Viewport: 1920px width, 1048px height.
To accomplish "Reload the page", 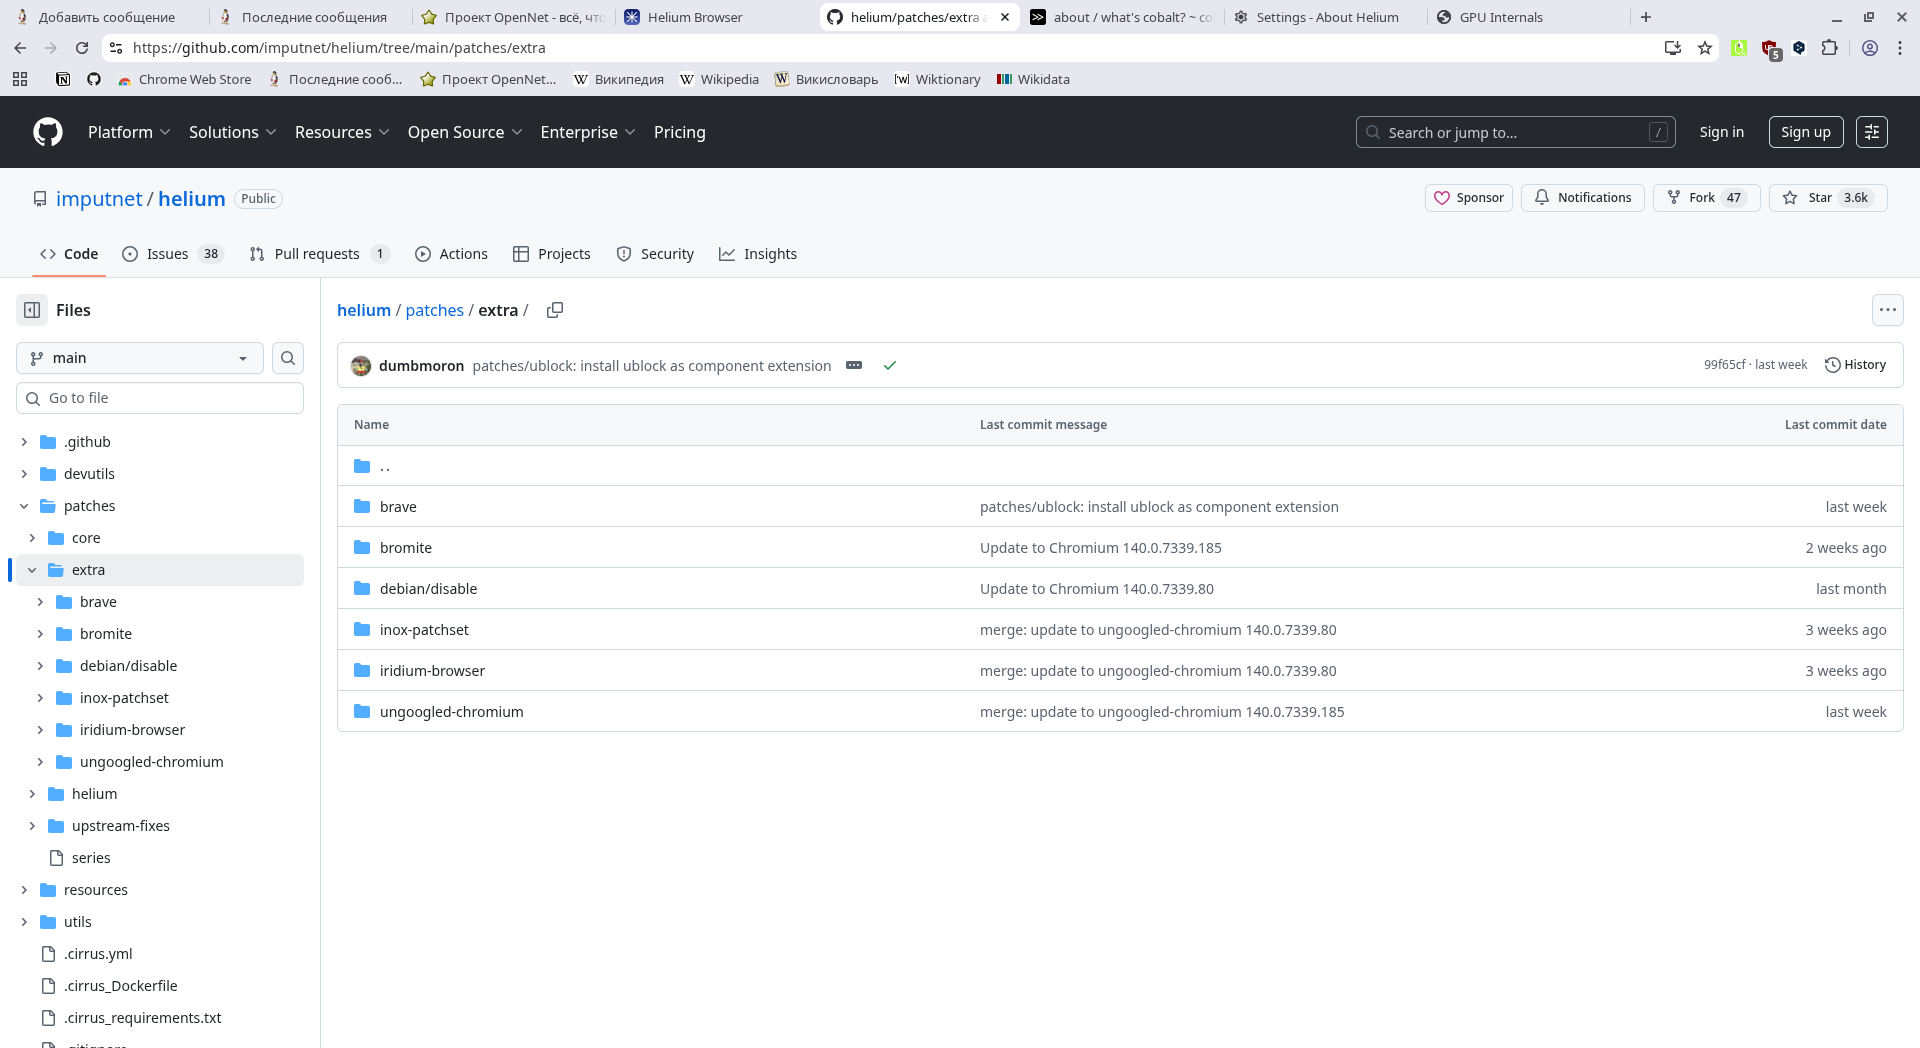I will pos(82,48).
